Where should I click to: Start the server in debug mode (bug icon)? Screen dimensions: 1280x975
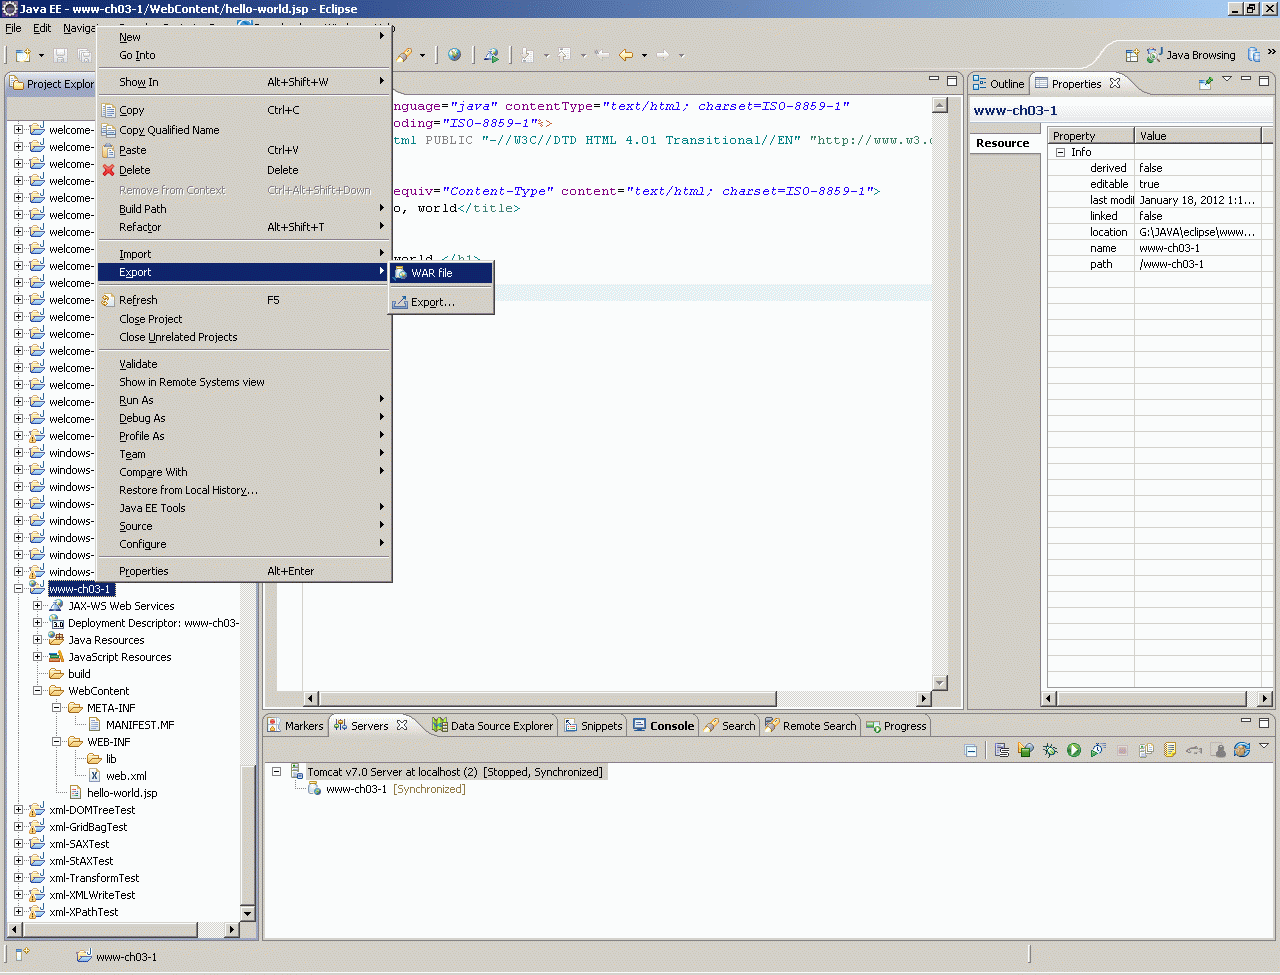1049,750
